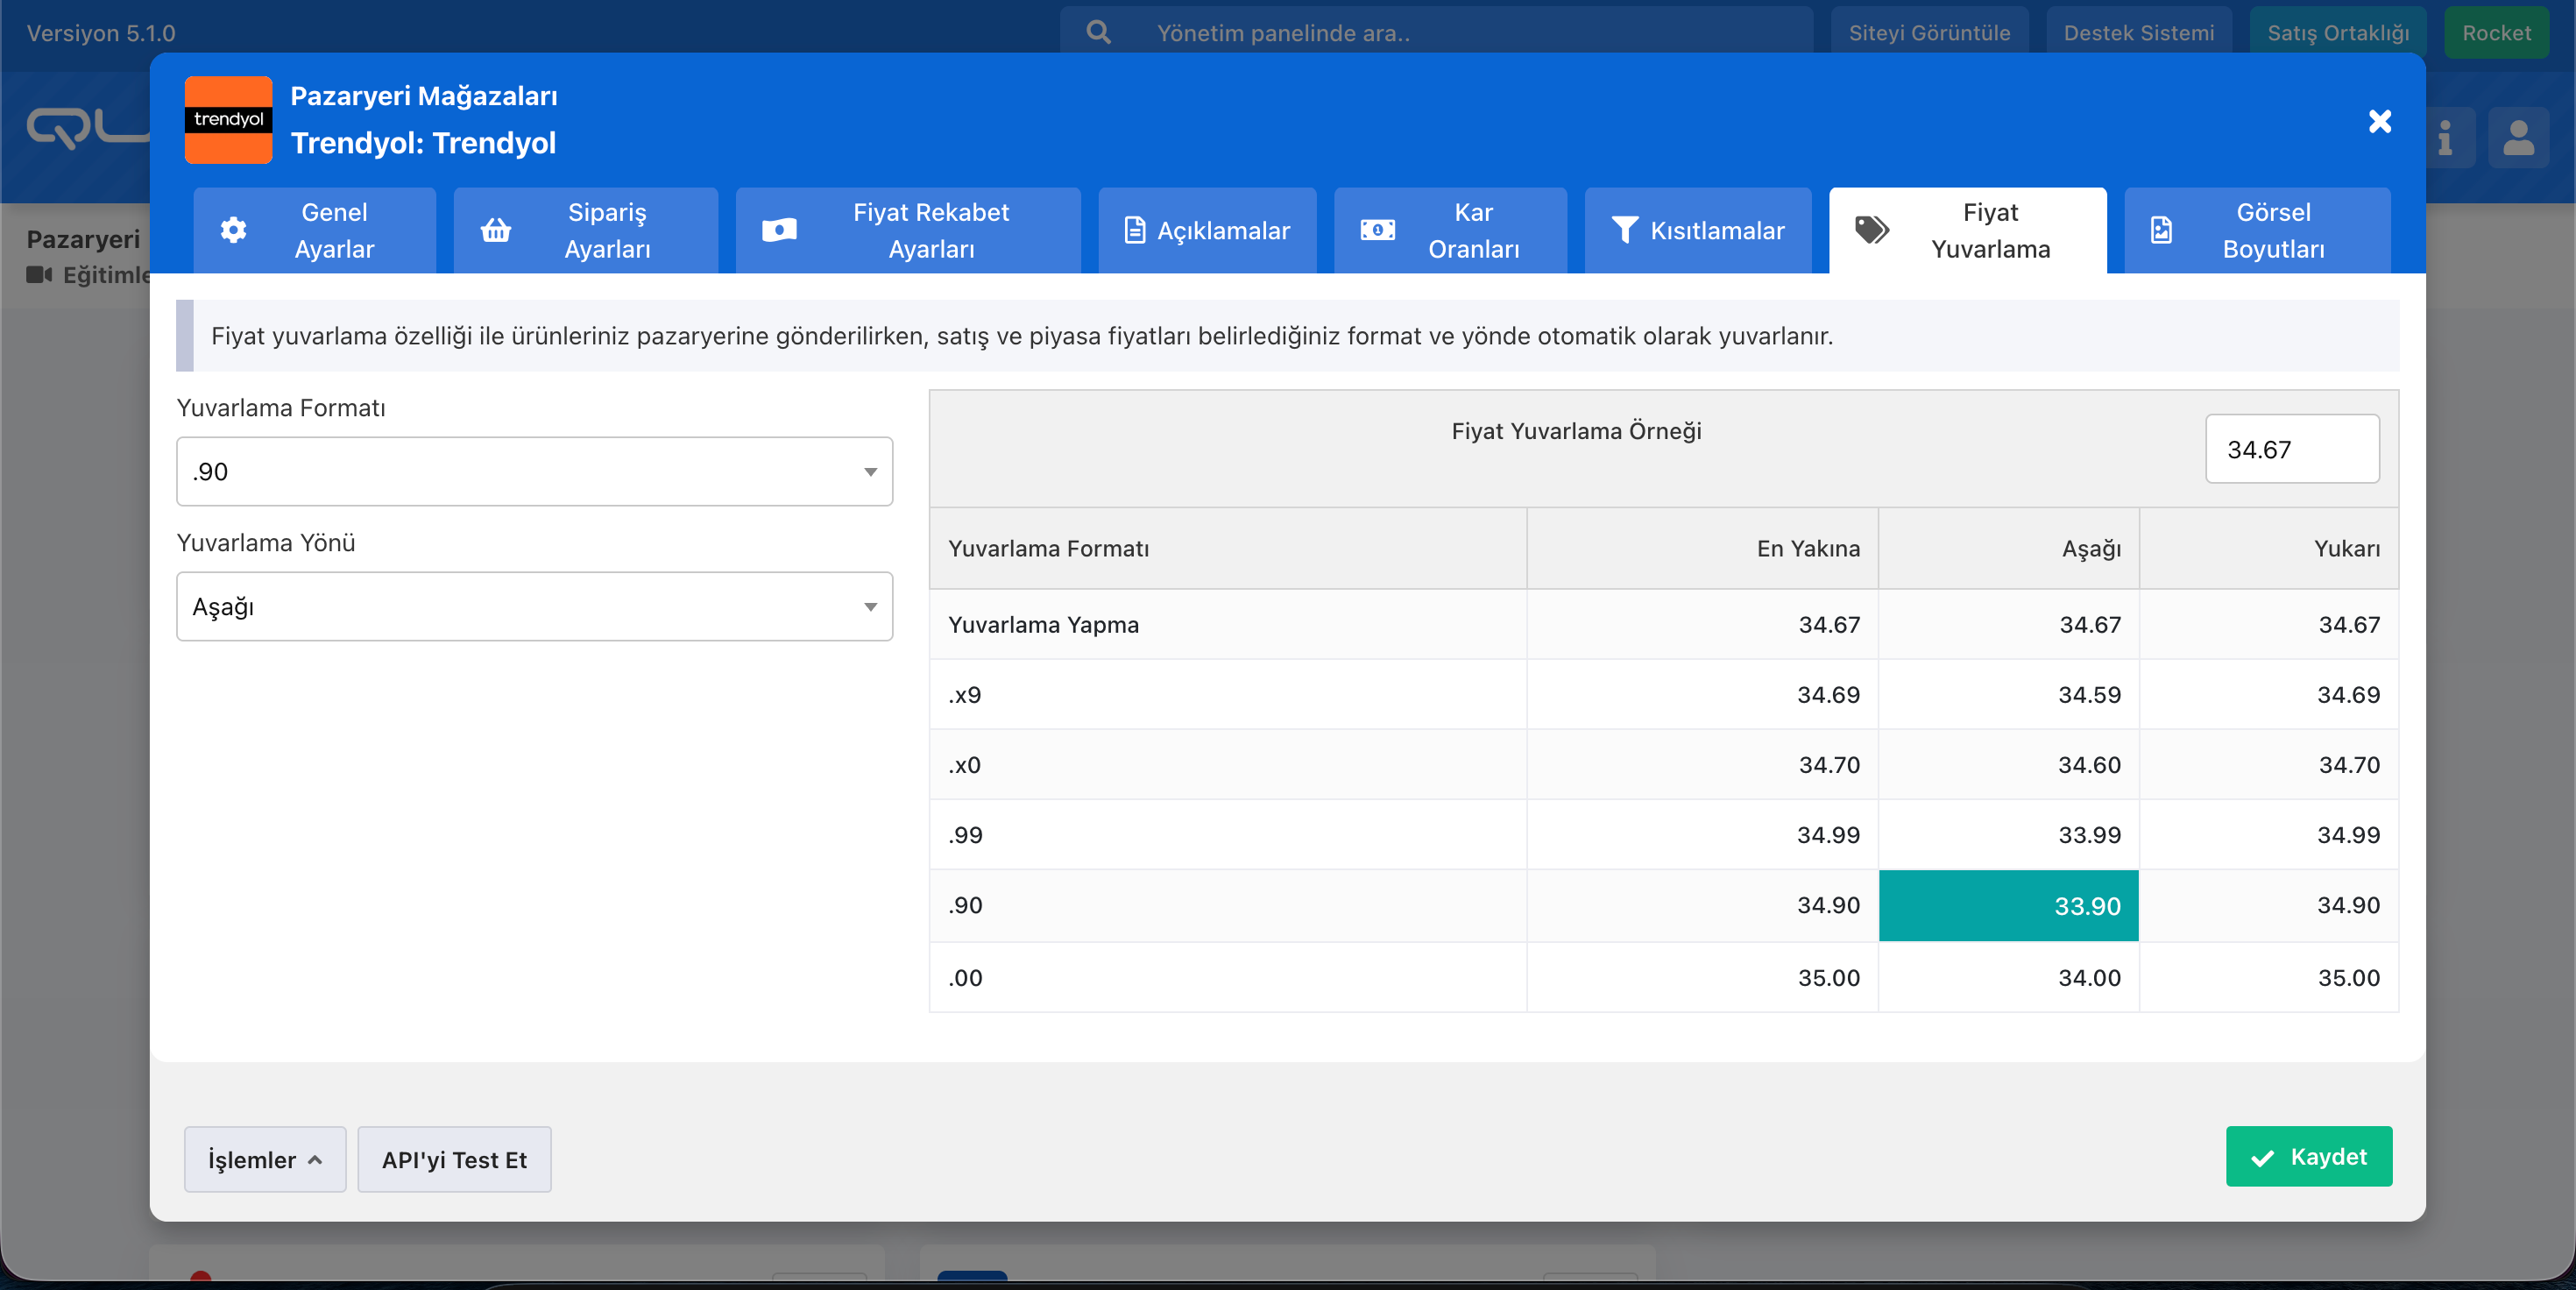This screenshot has width=2576, height=1290.
Task: Click the example price input showing 34.67
Action: point(2291,449)
